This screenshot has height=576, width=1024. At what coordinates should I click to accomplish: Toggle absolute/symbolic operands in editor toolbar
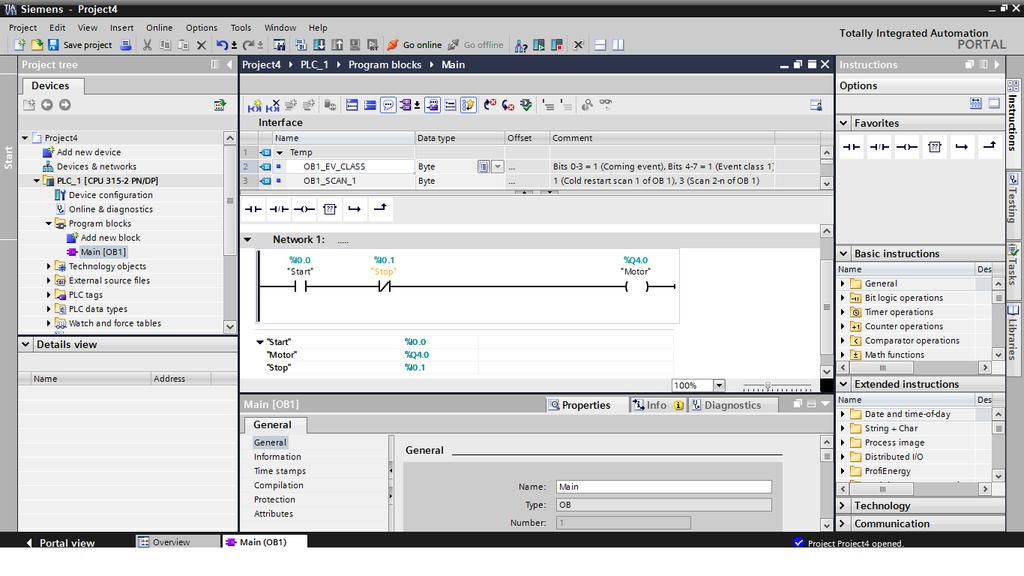(406, 105)
